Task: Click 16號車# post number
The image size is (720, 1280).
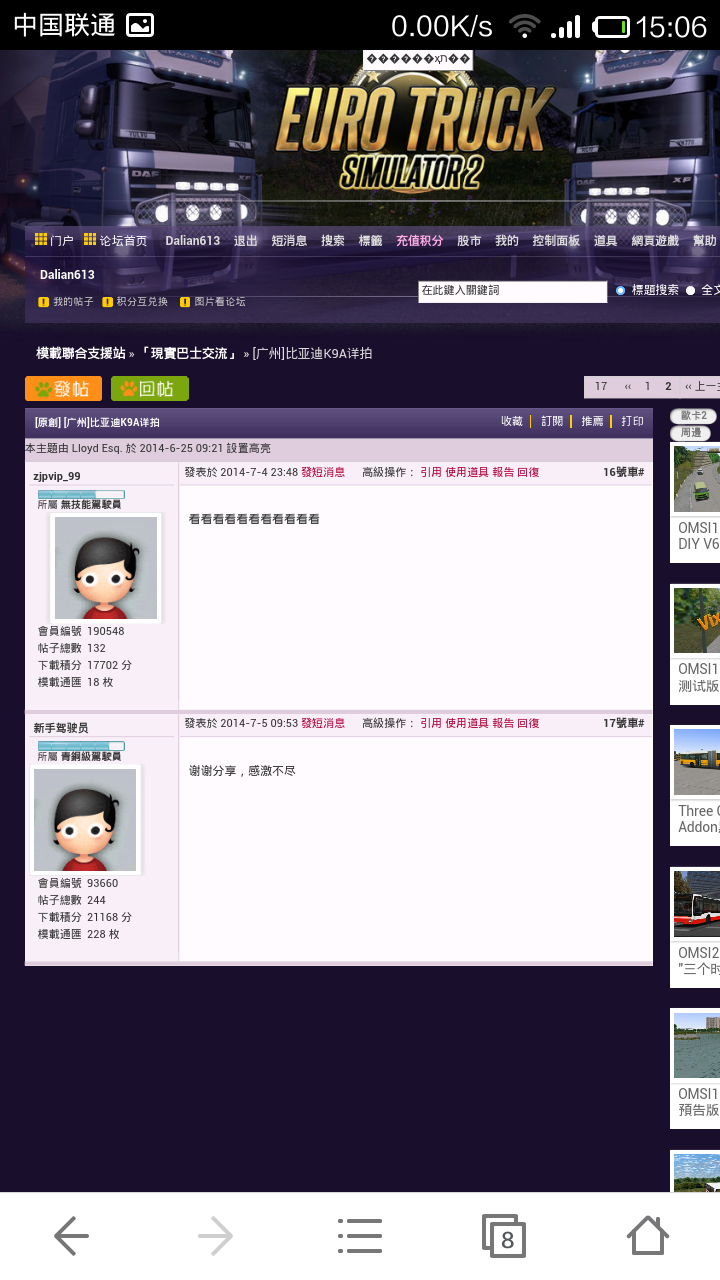Action: (x=624, y=472)
